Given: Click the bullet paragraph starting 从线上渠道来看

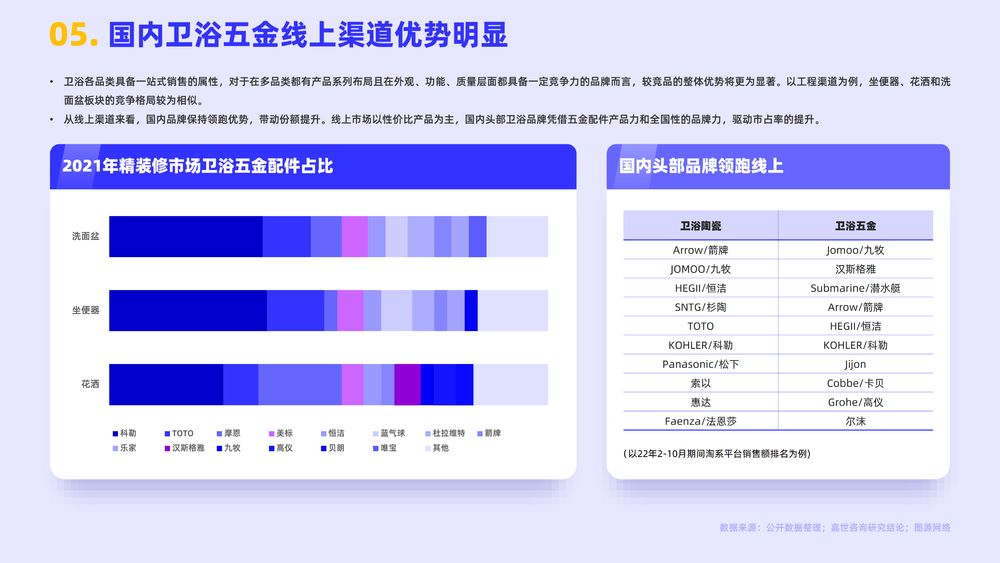Looking at the screenshot, I should click(x=443, y=120).
